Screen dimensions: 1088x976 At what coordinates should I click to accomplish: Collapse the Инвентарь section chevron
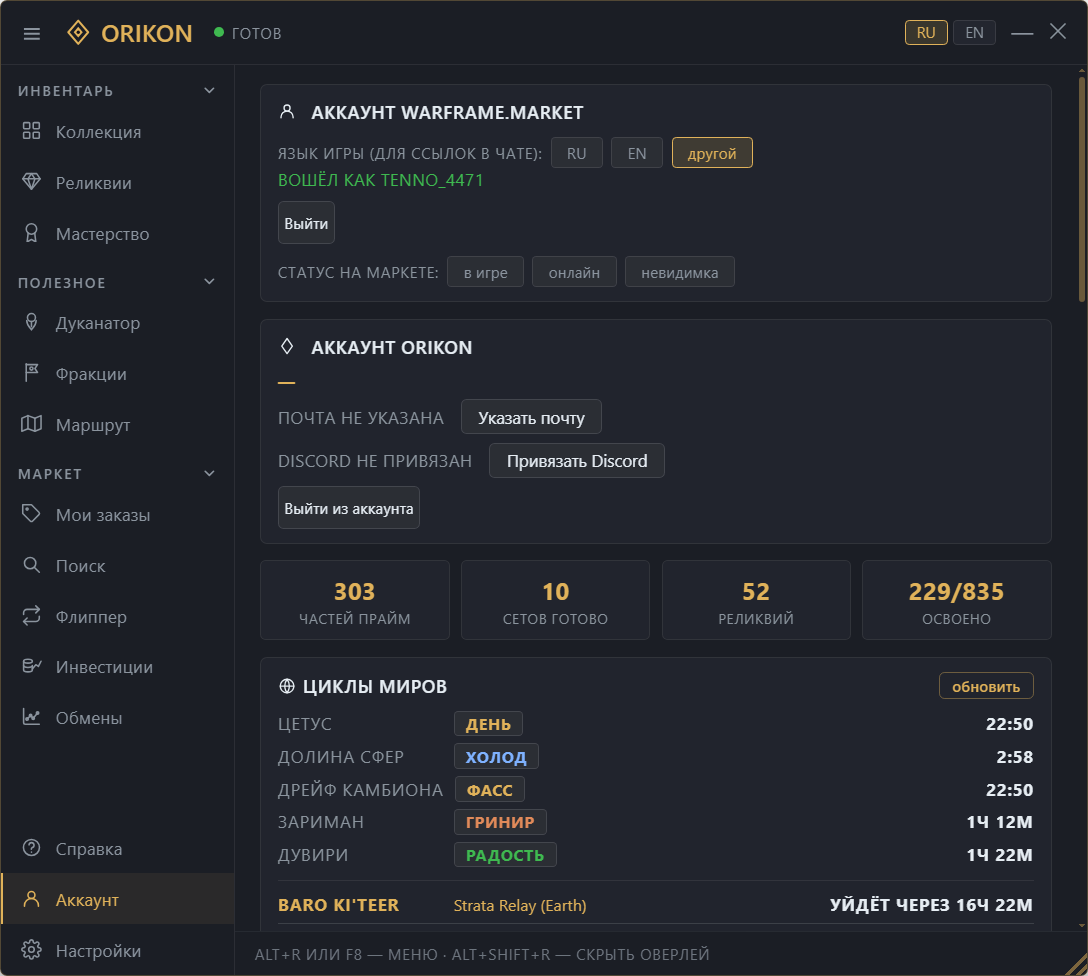pyautogui.click(x=210, y=91)
